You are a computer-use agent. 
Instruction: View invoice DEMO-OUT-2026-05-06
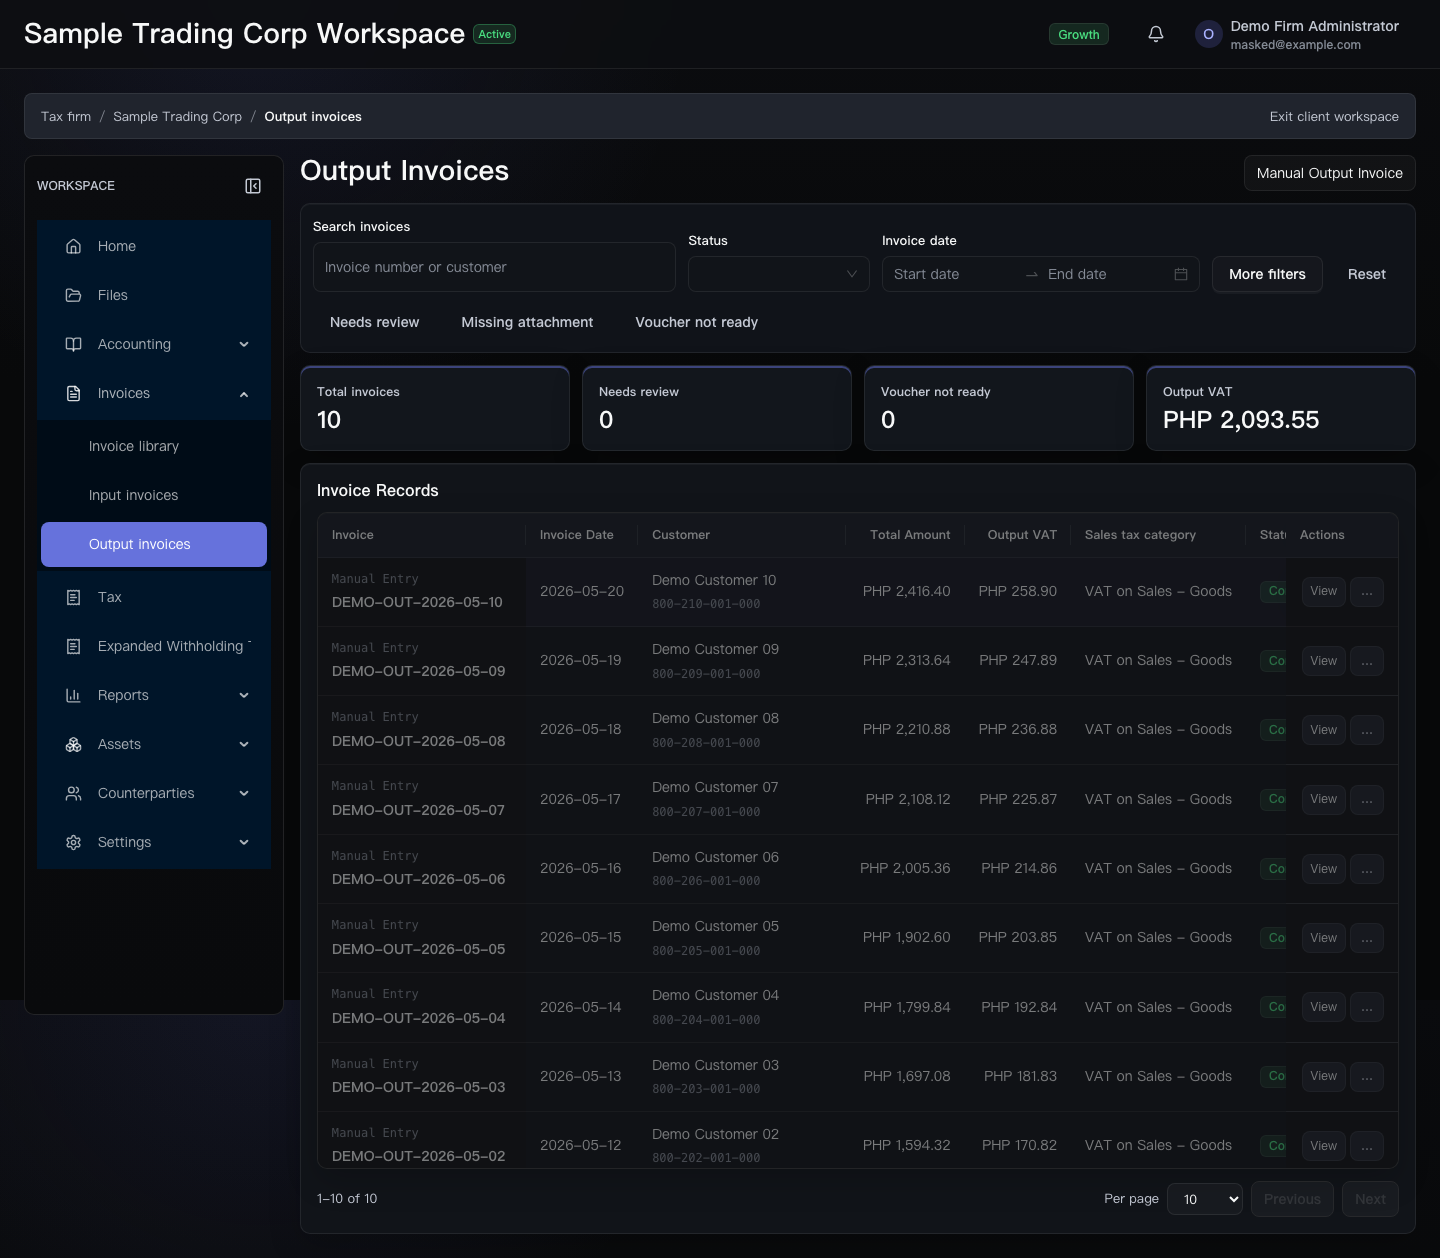click(x=1323, y=869)
